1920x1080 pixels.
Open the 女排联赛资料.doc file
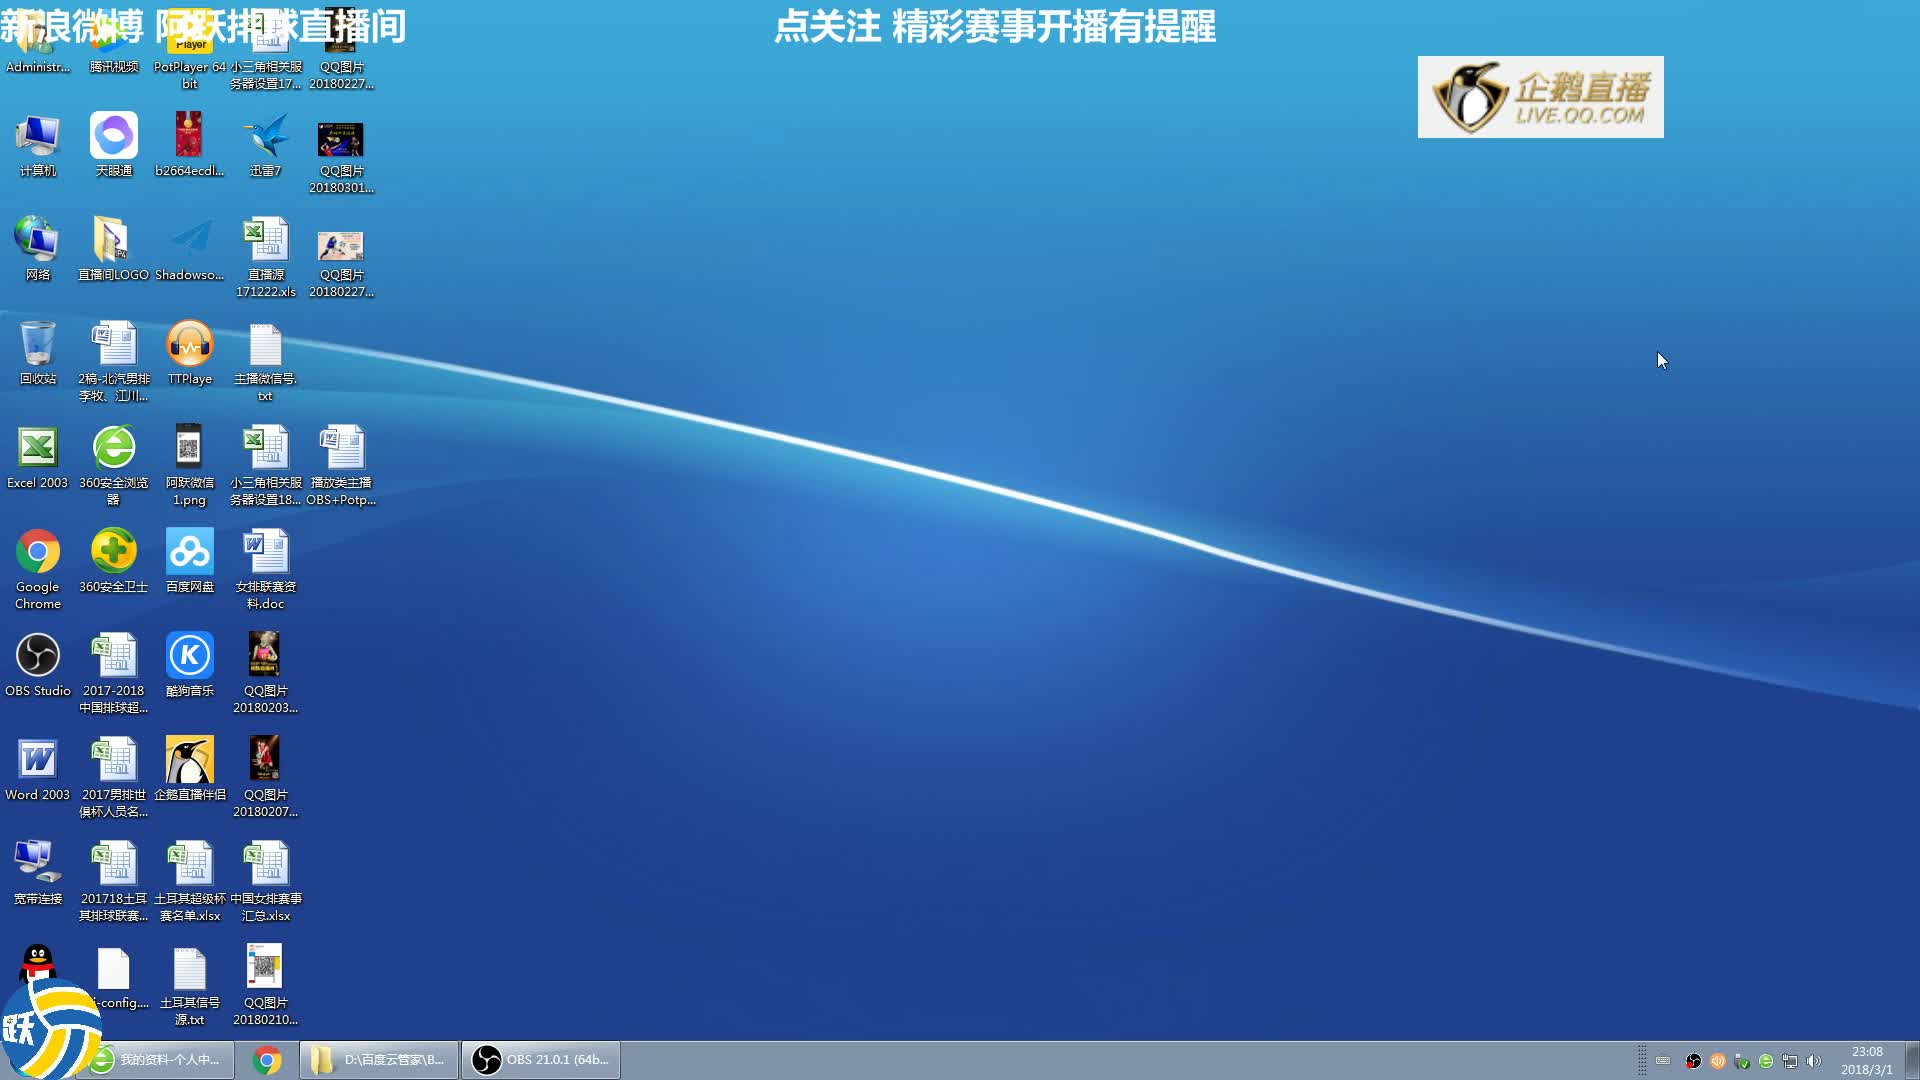[265, 552]
